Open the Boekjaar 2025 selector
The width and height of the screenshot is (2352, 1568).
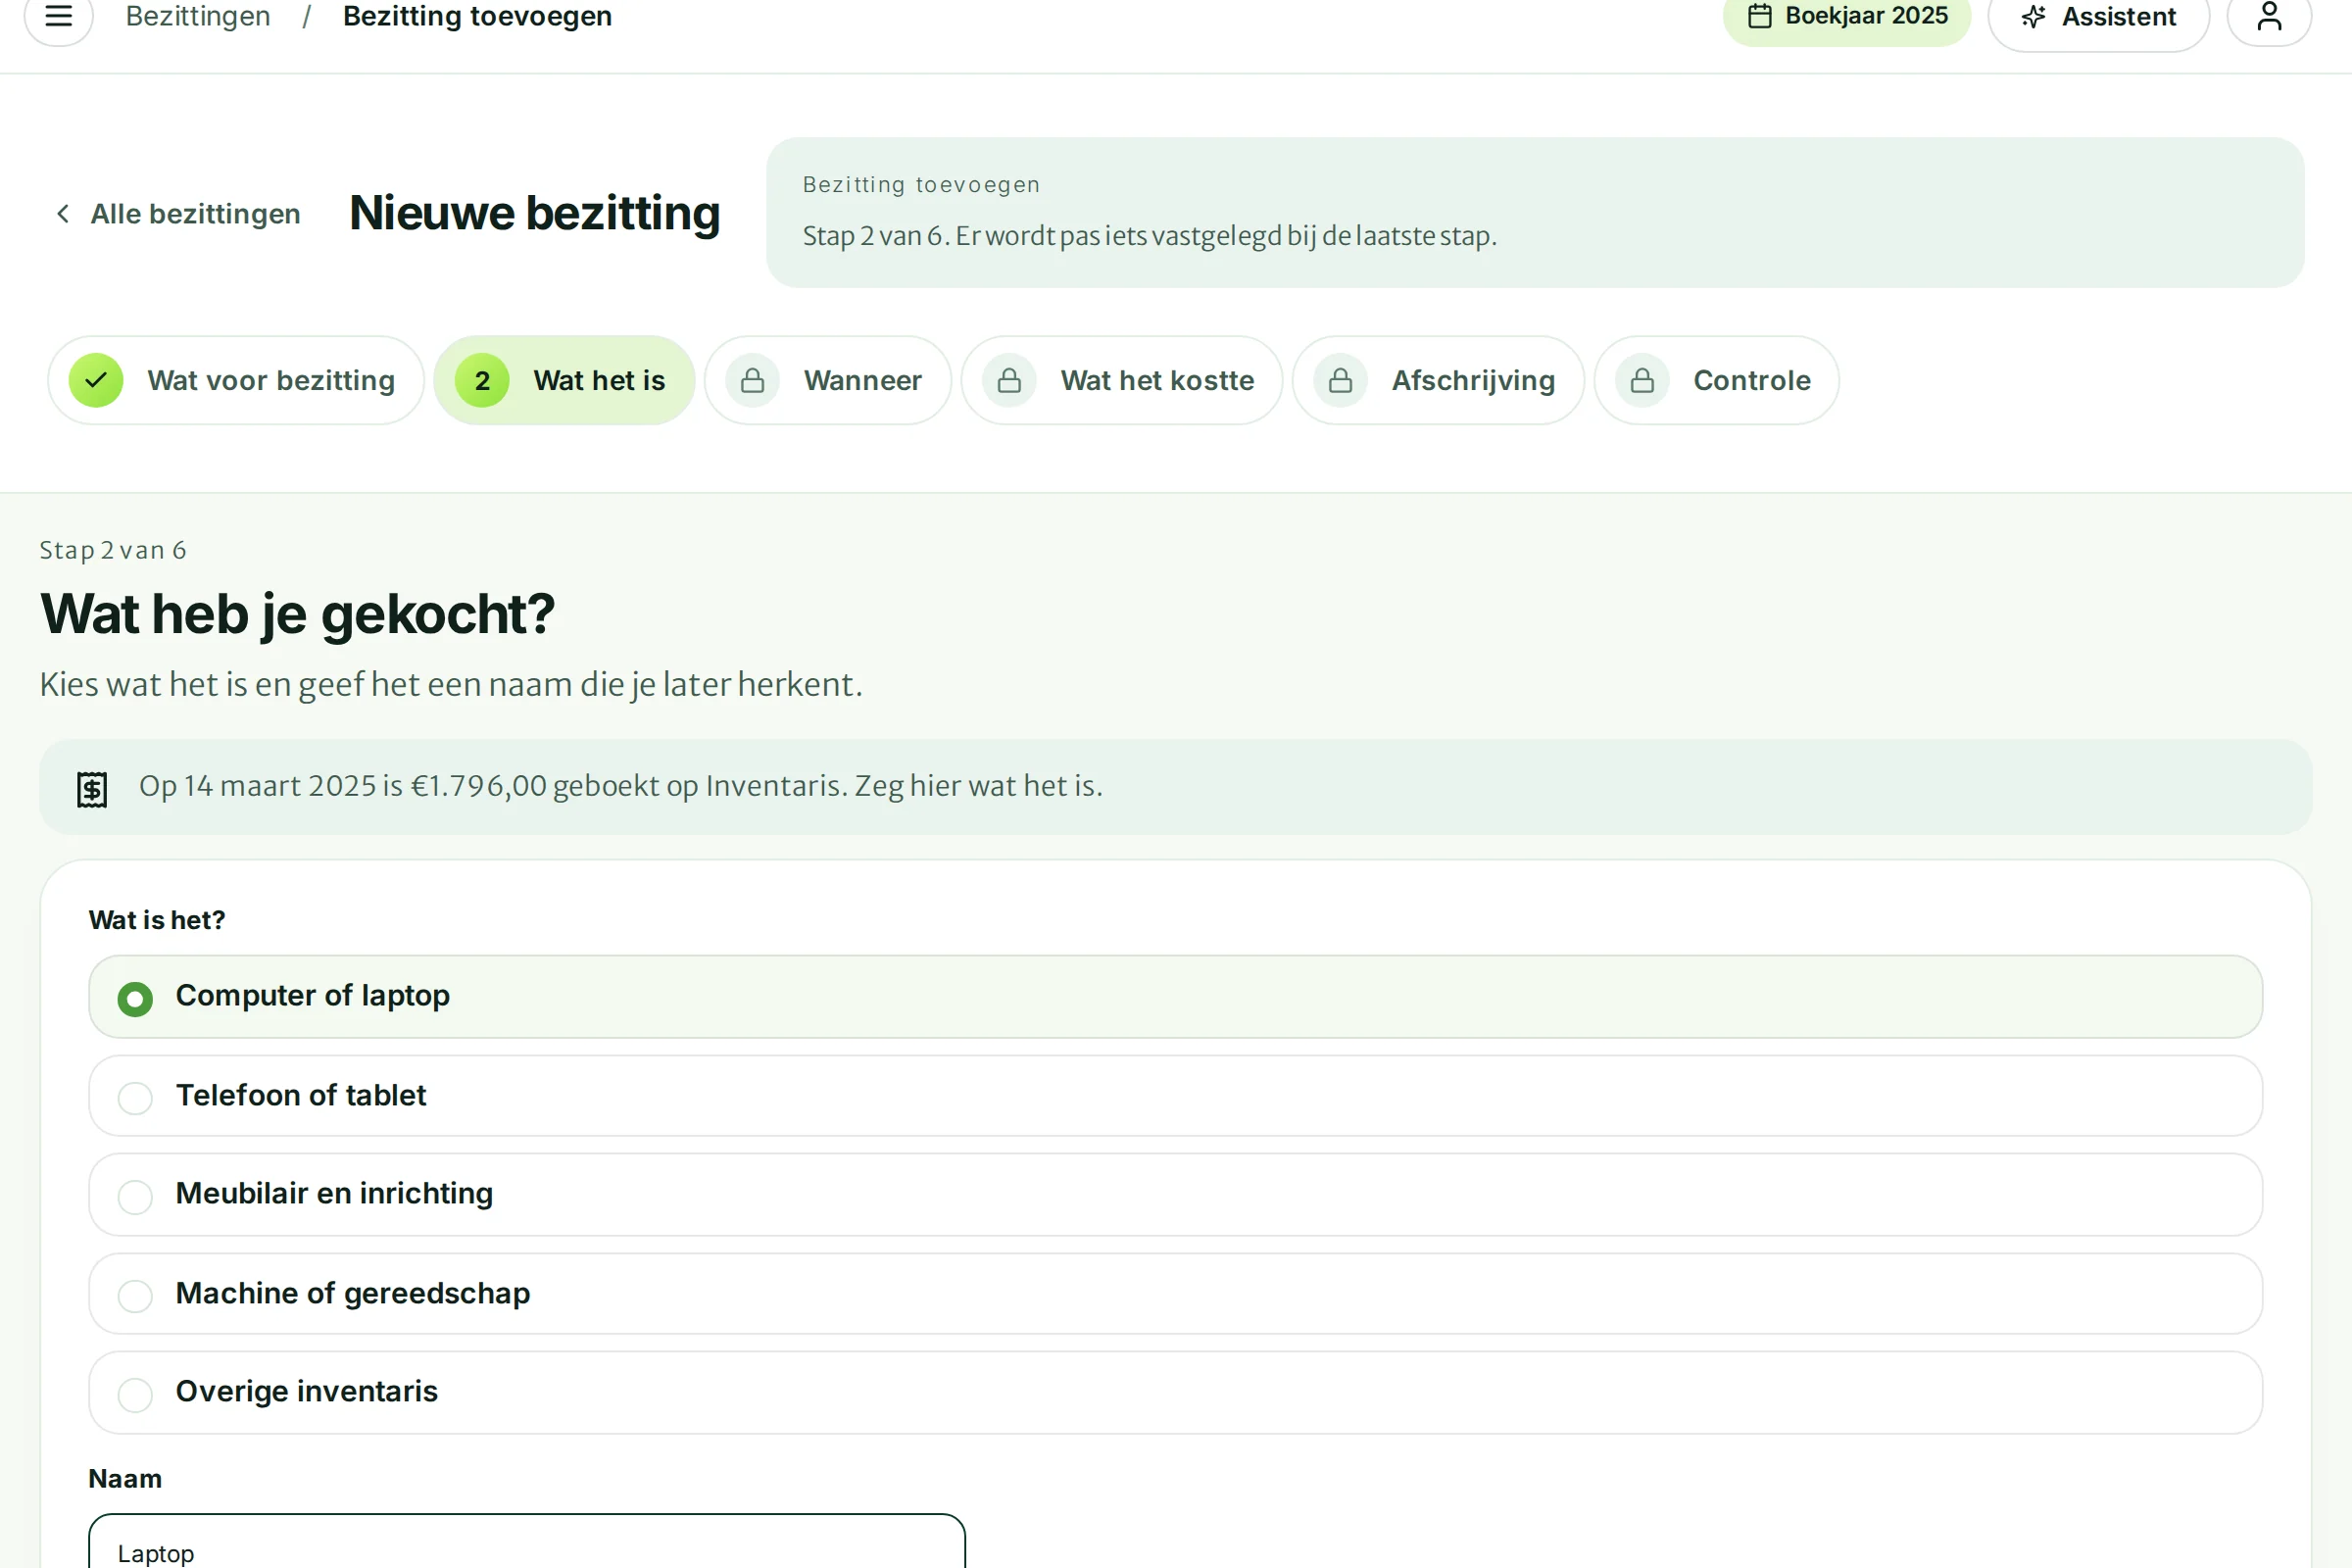(x=1846, y=16)
